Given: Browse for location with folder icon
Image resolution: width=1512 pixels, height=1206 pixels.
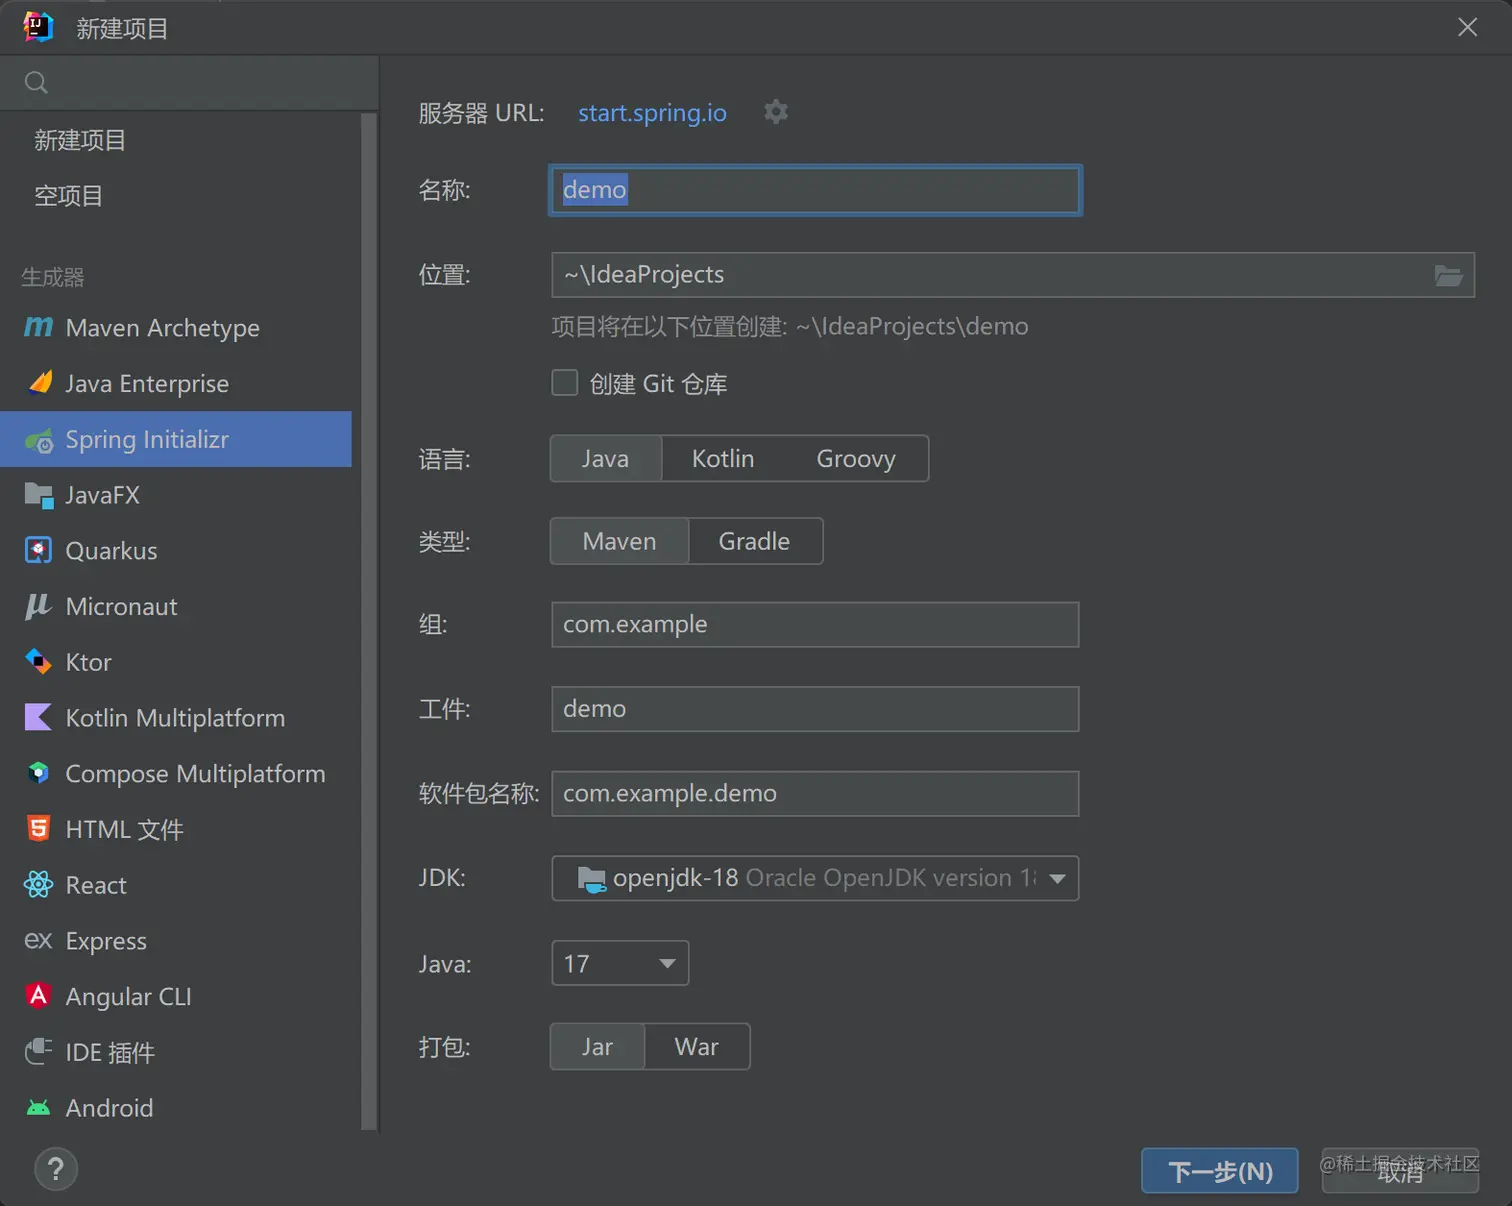Looking at the screenshot, I should click(x=1449, y=275).
